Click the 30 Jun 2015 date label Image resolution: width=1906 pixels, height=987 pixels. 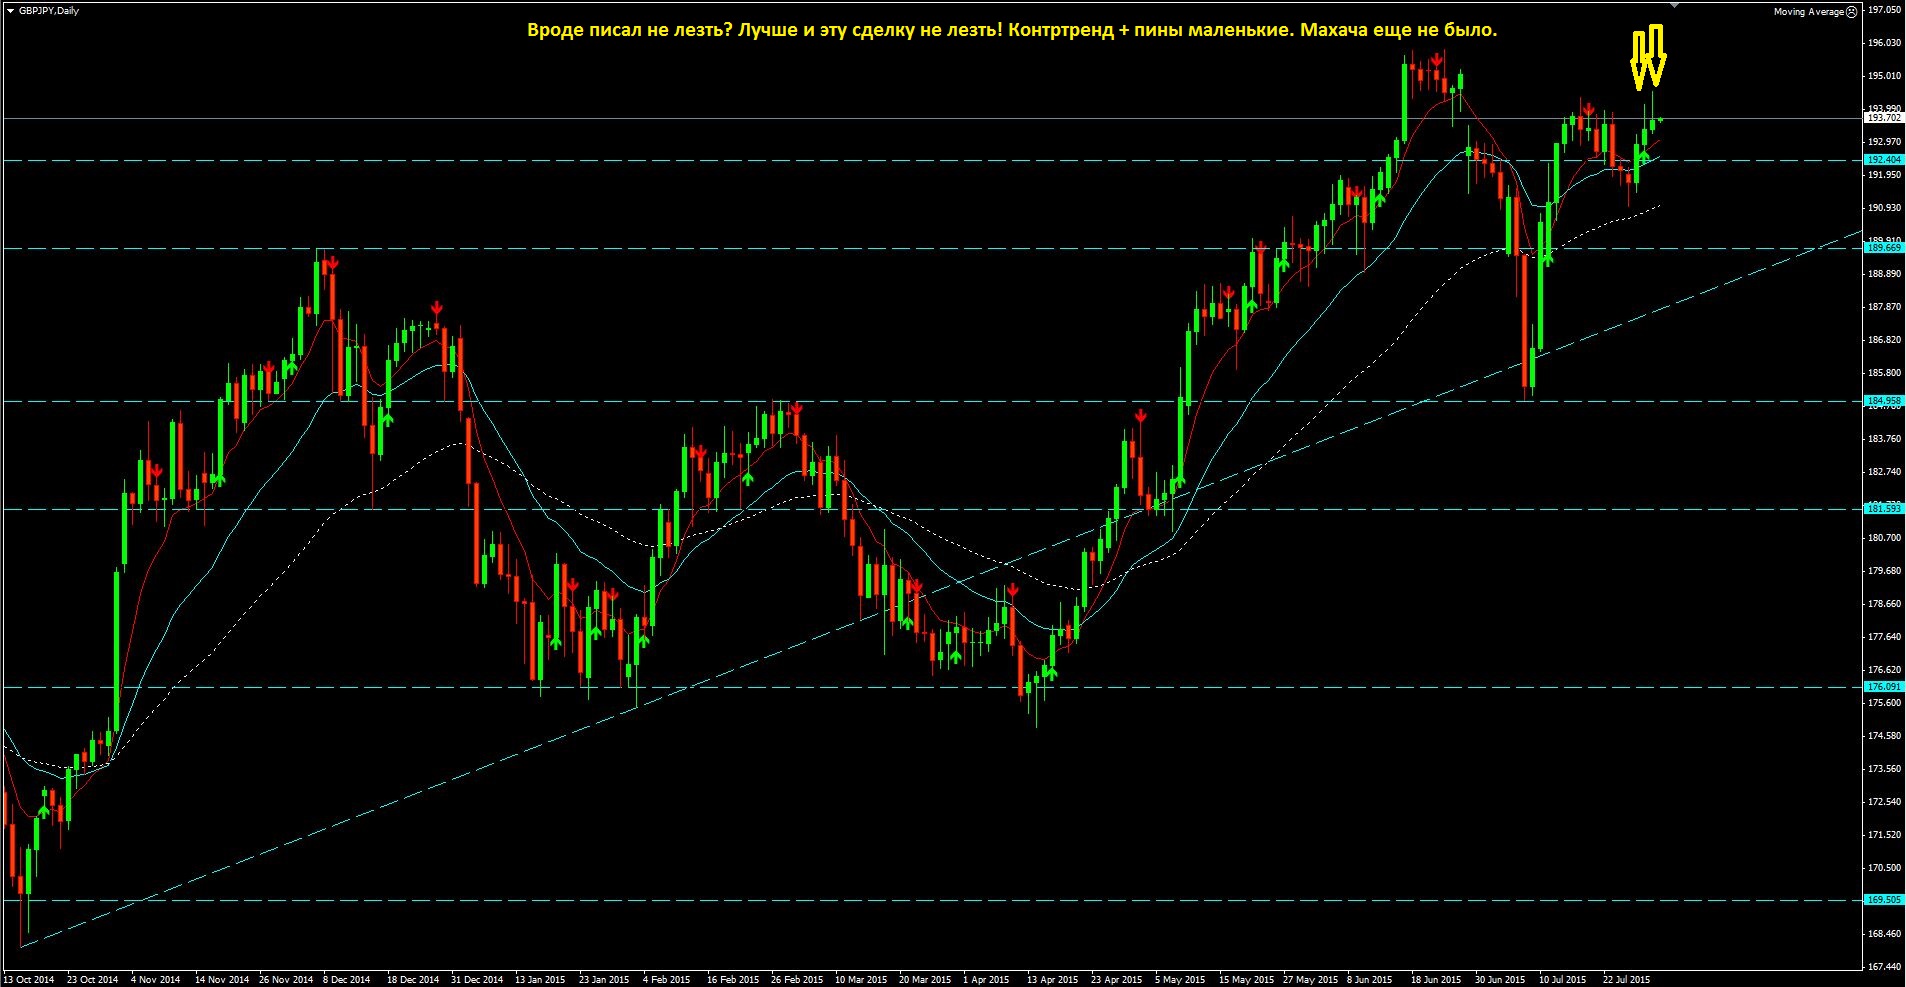pos(1500,980)
